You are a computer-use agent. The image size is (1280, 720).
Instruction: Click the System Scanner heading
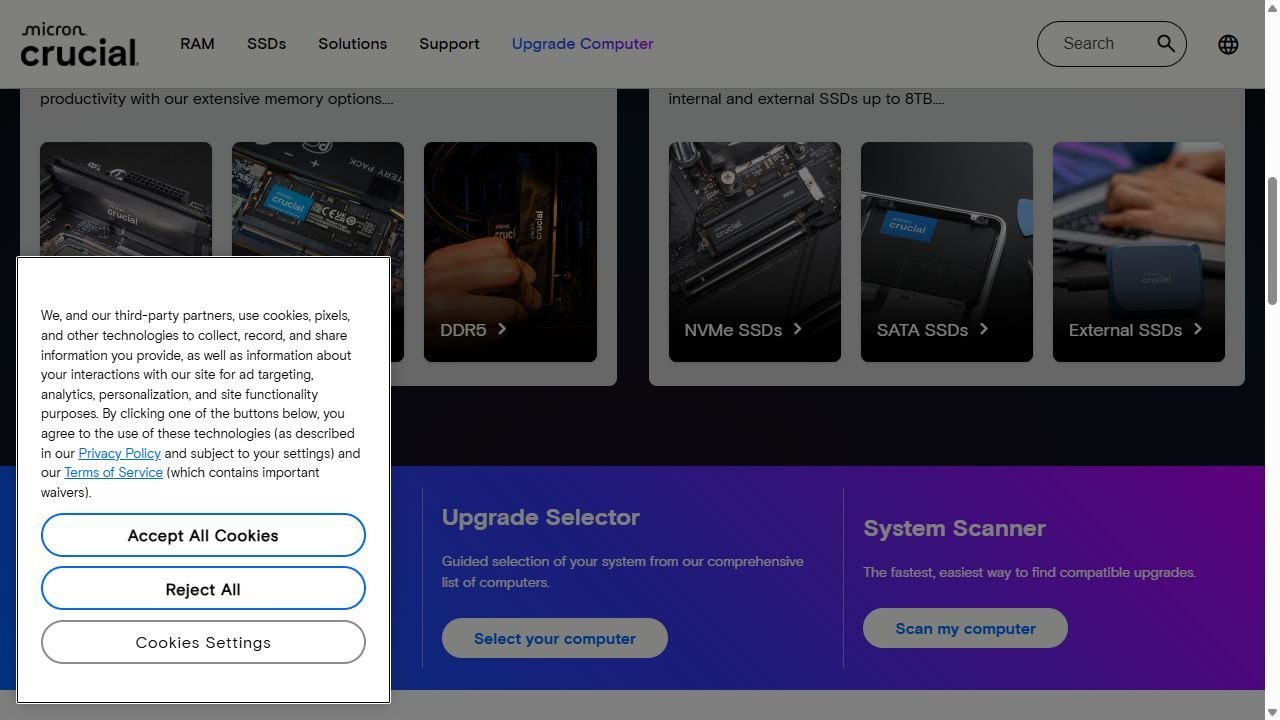(954, 528)
